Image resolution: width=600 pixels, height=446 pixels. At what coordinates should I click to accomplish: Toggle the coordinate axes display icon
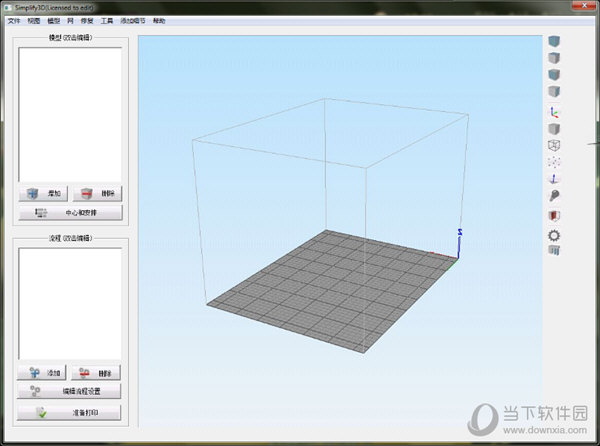[x=554, y=112]
